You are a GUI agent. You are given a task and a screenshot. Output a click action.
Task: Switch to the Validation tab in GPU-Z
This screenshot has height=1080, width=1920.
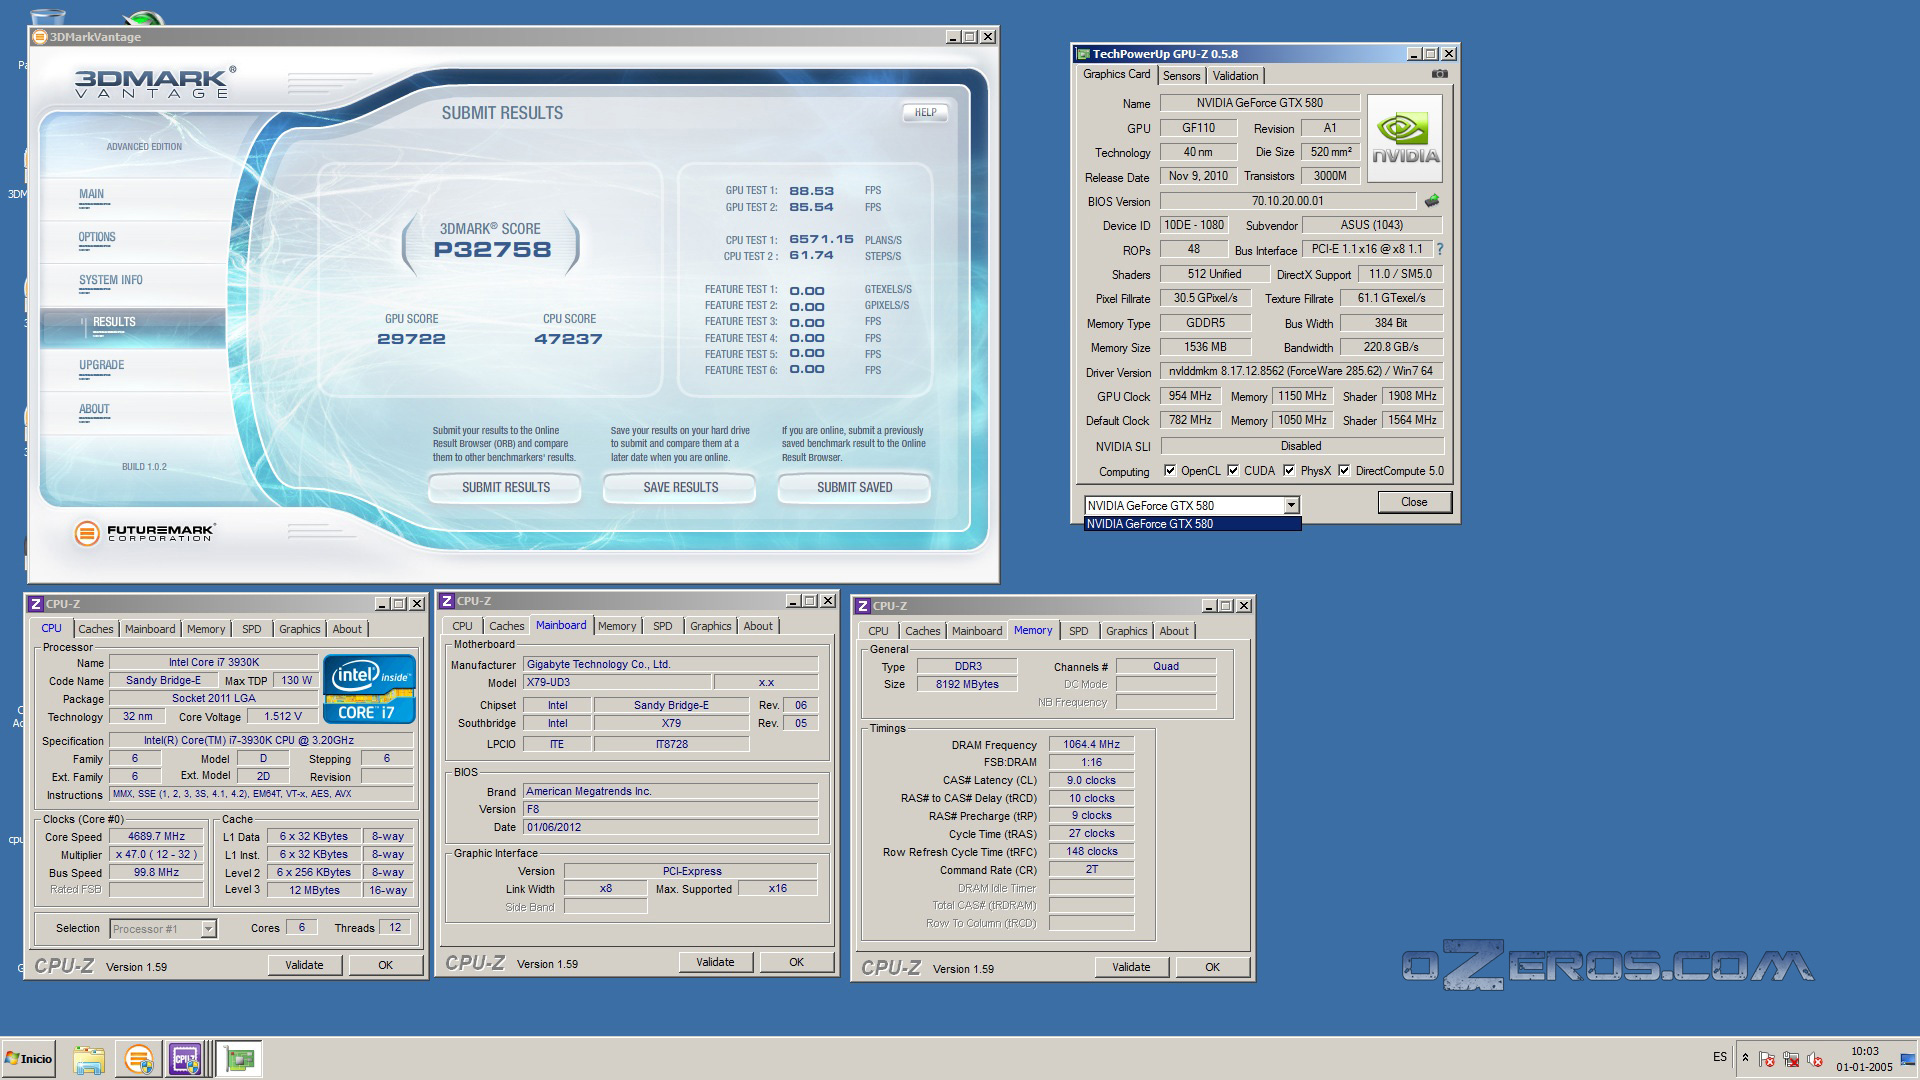pos(1235,76)
